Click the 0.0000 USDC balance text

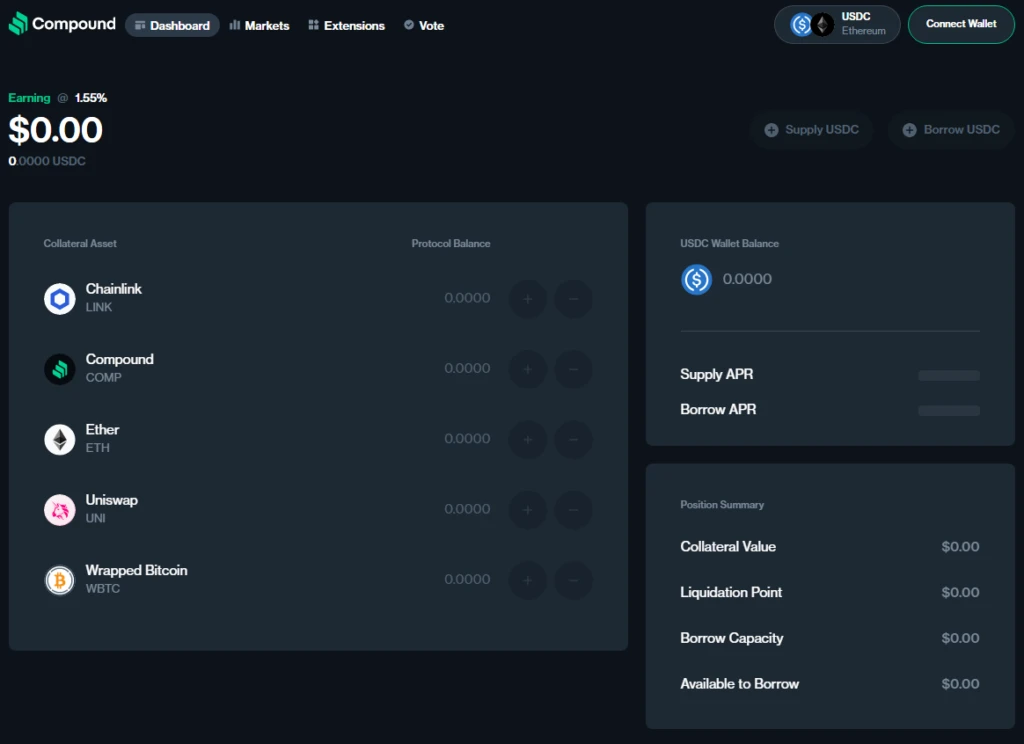pos(47,161)
